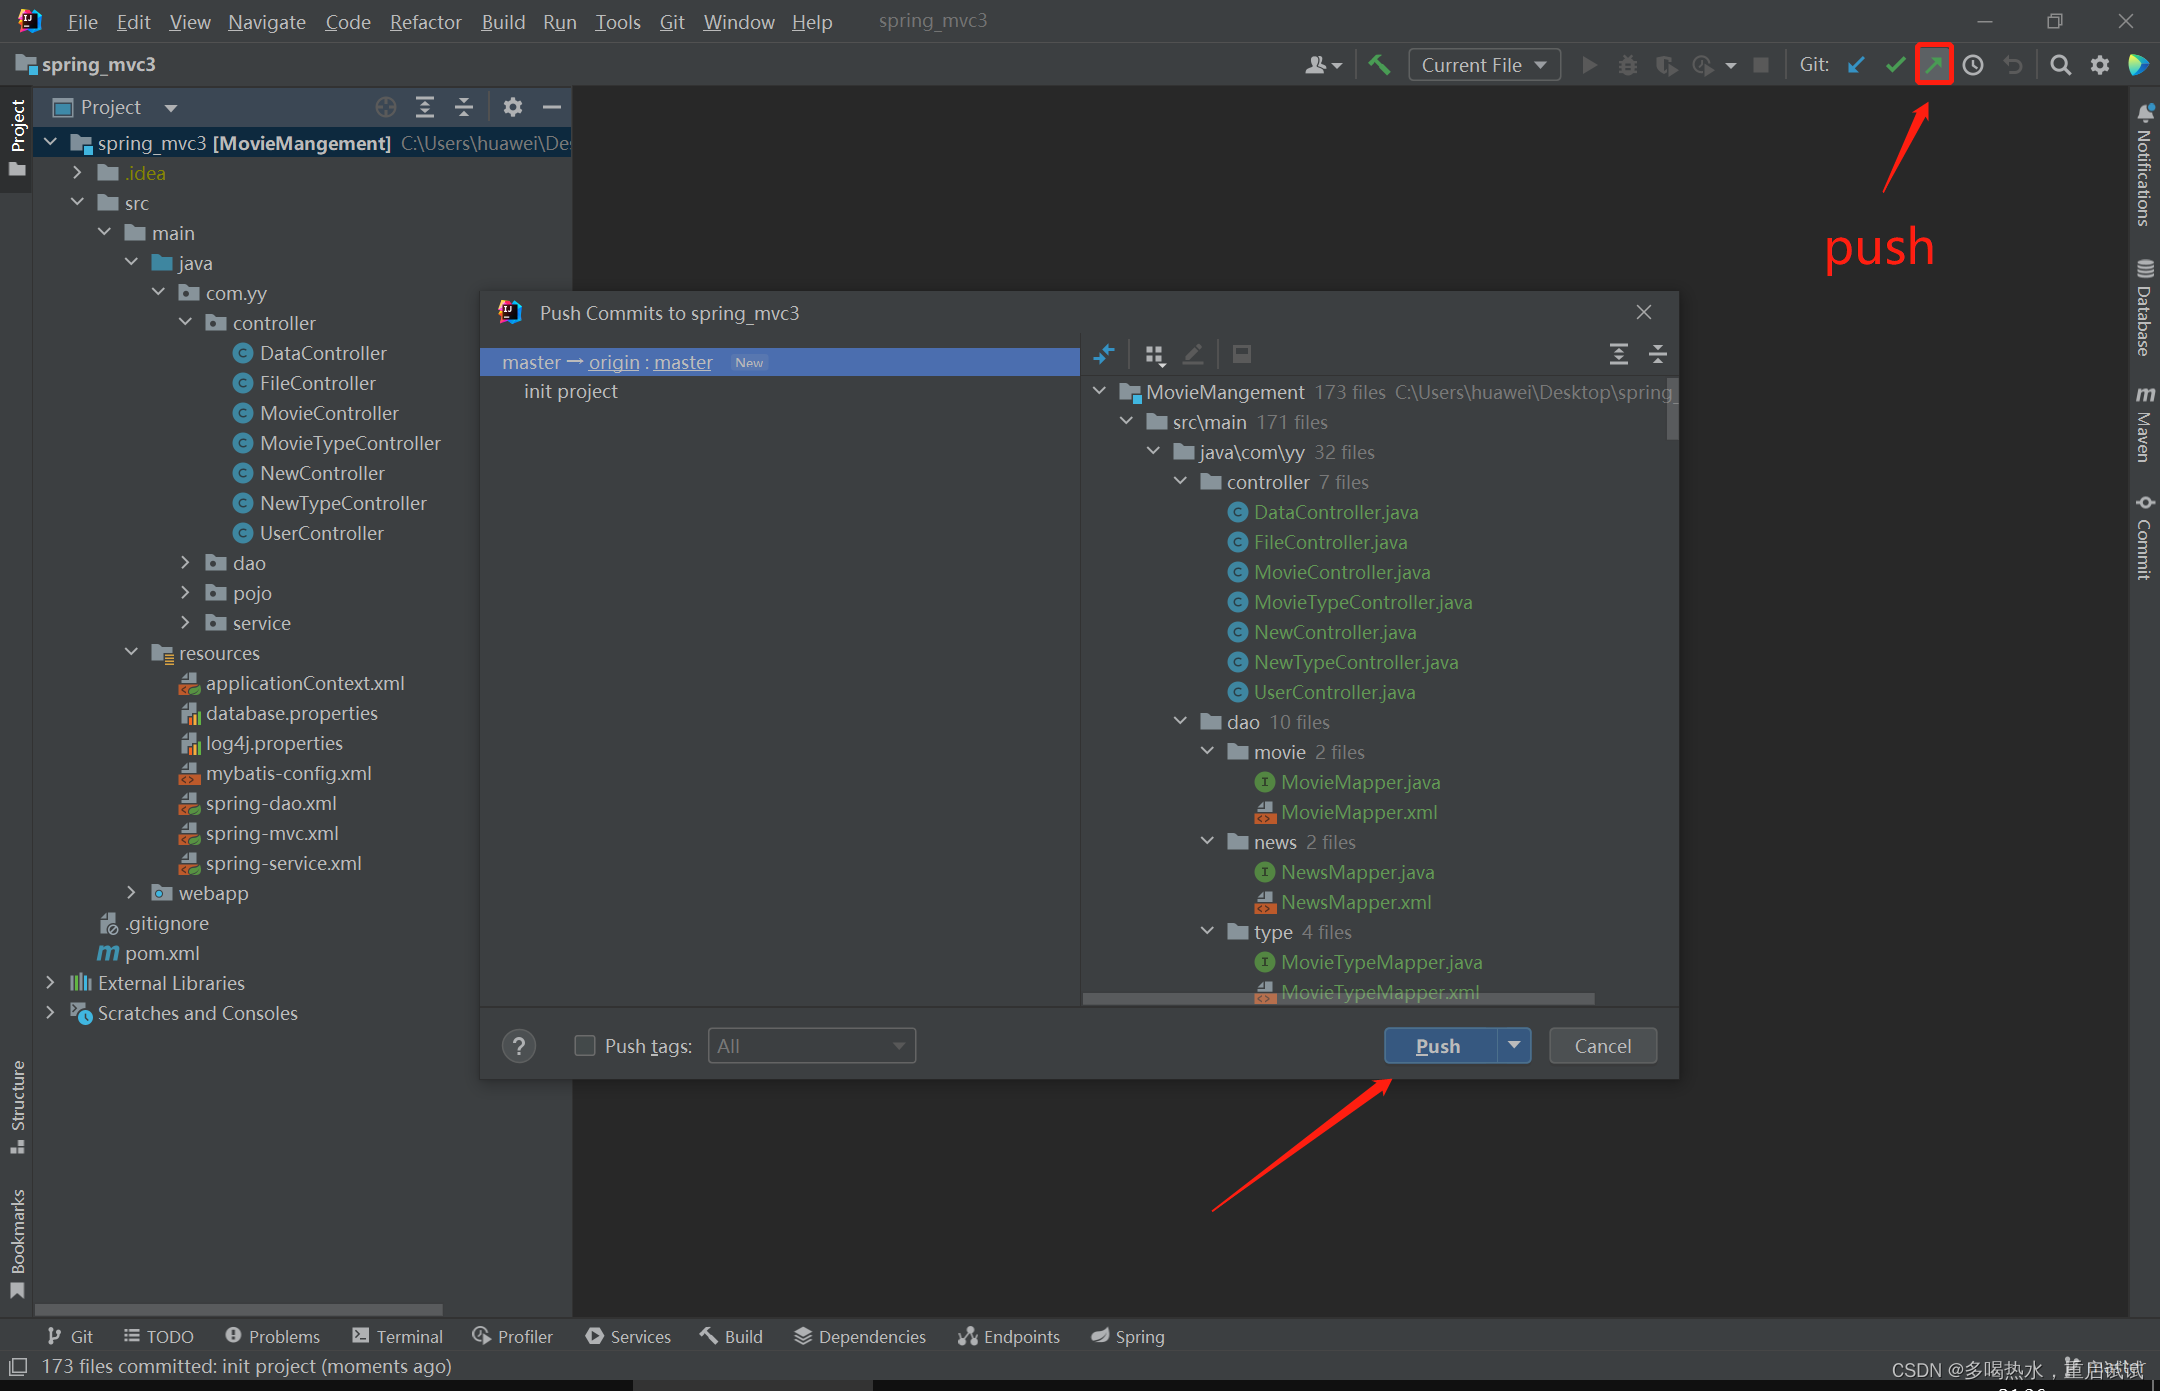Open the Push tags All dropdown
The image size is (2160, 1391).
point(812,1046)
